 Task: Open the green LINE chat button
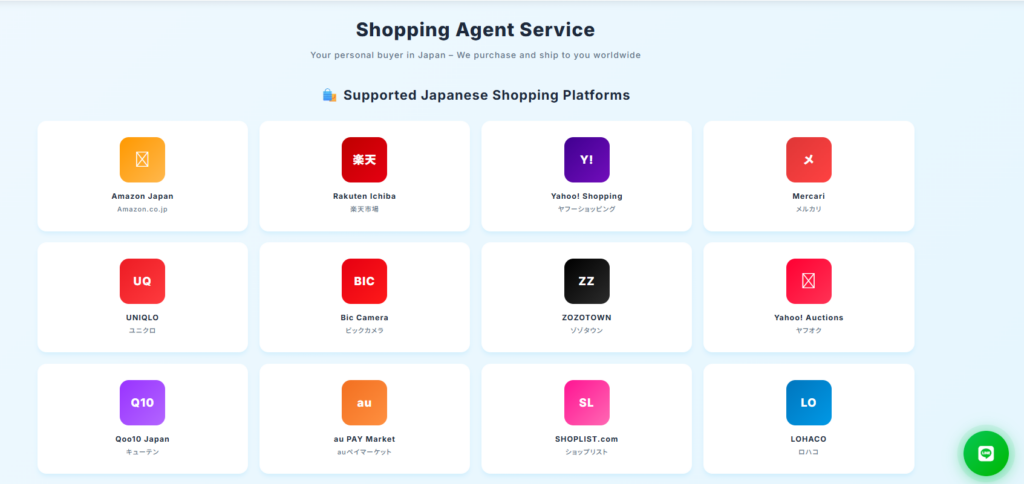(x=986, y=453)
